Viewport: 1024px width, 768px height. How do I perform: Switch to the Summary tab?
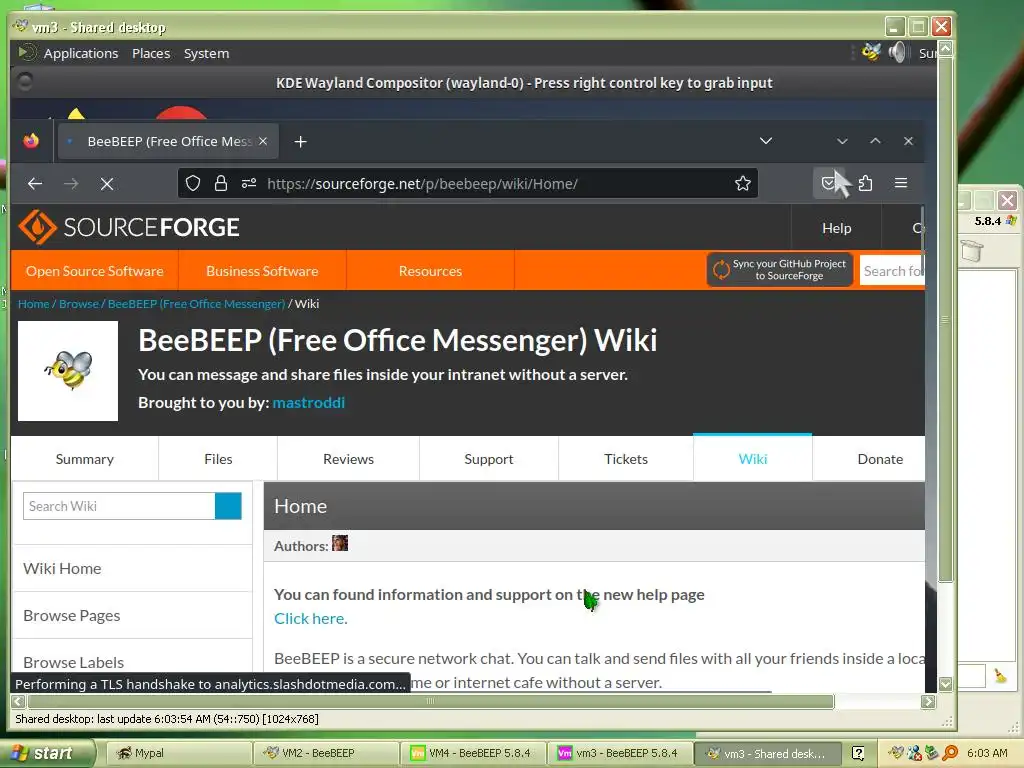pos(85,459)
